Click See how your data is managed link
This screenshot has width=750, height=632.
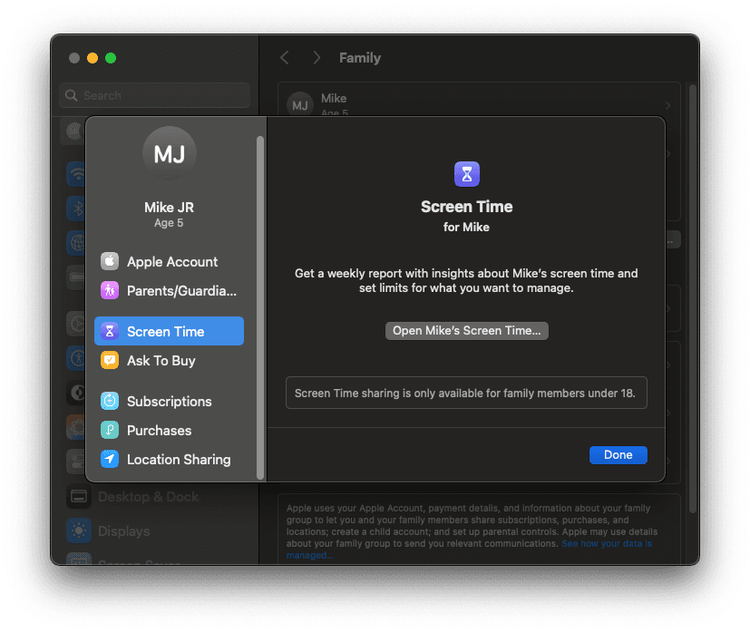click(606, 544)
